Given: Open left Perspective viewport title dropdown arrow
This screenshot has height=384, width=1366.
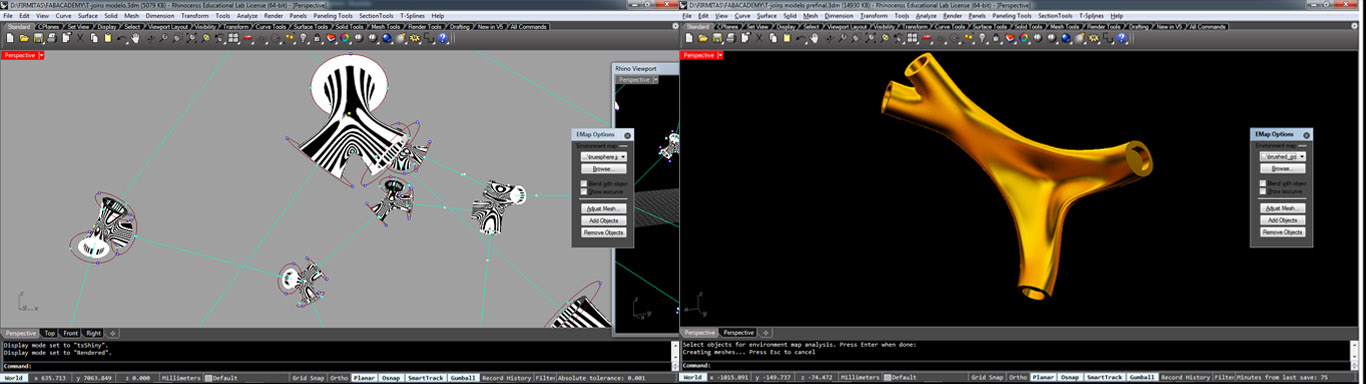Looking at the screenshot, I should click(x=41, y=56).
